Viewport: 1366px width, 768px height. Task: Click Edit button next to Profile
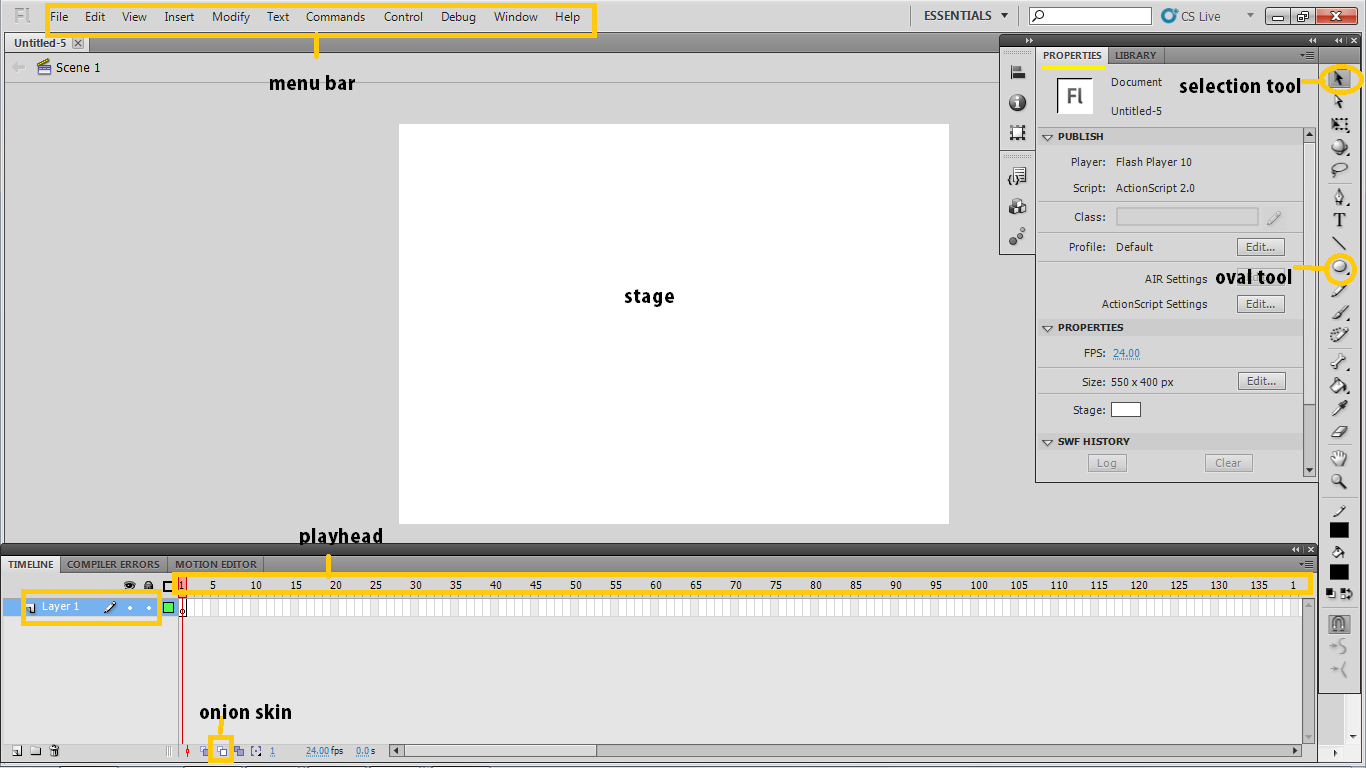(x=1260, y=247)
